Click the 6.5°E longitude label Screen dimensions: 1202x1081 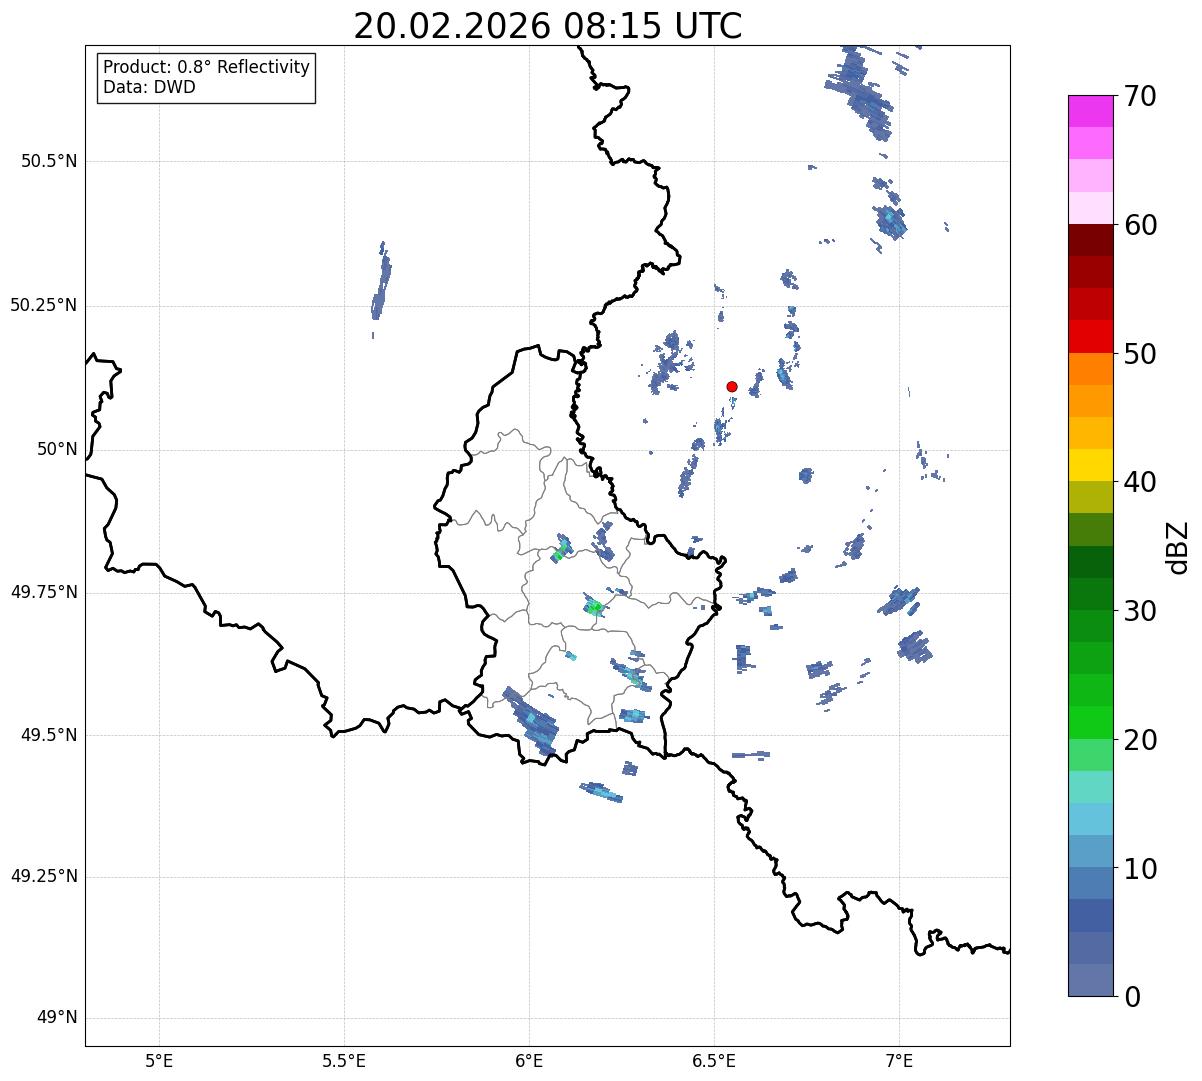714,1060
